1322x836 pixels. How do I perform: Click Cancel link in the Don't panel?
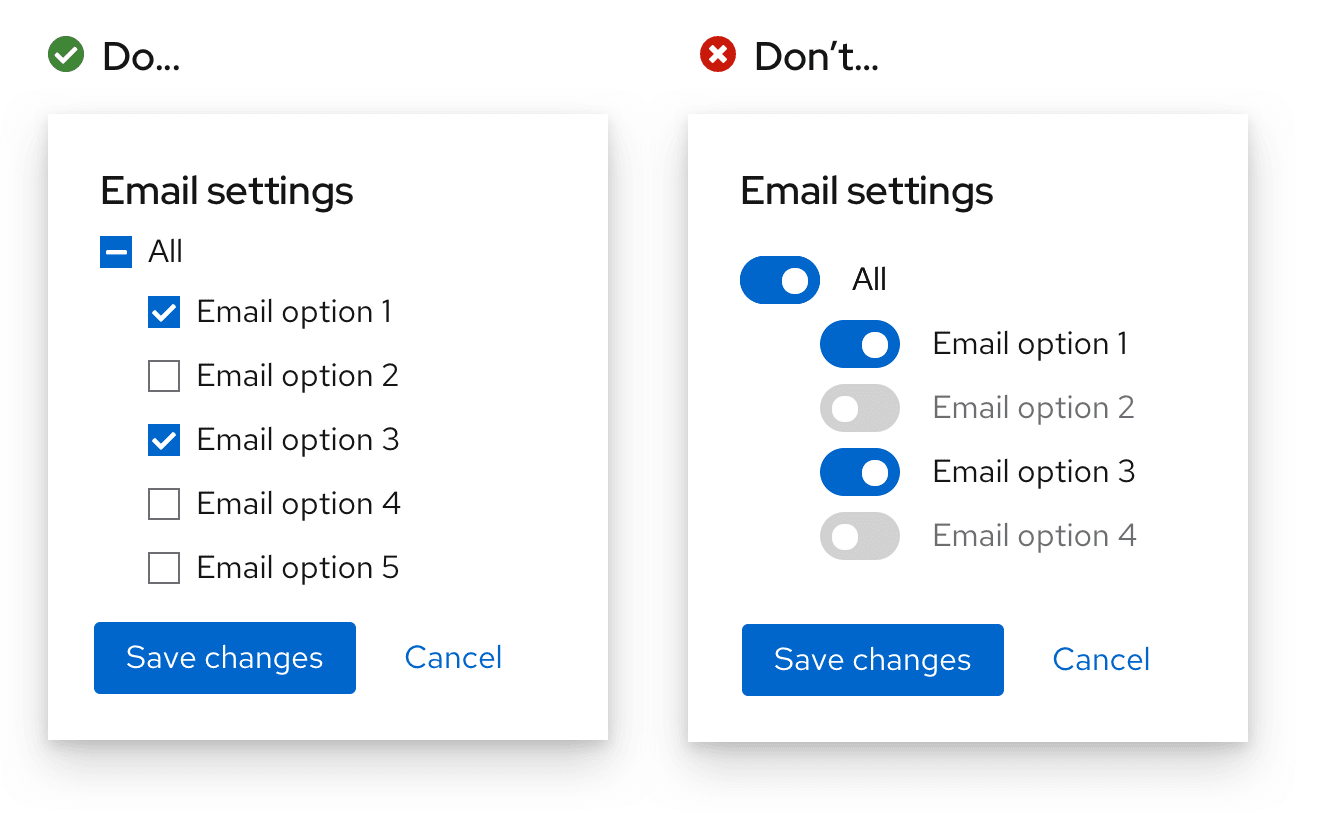click(x=1101, y=659)
